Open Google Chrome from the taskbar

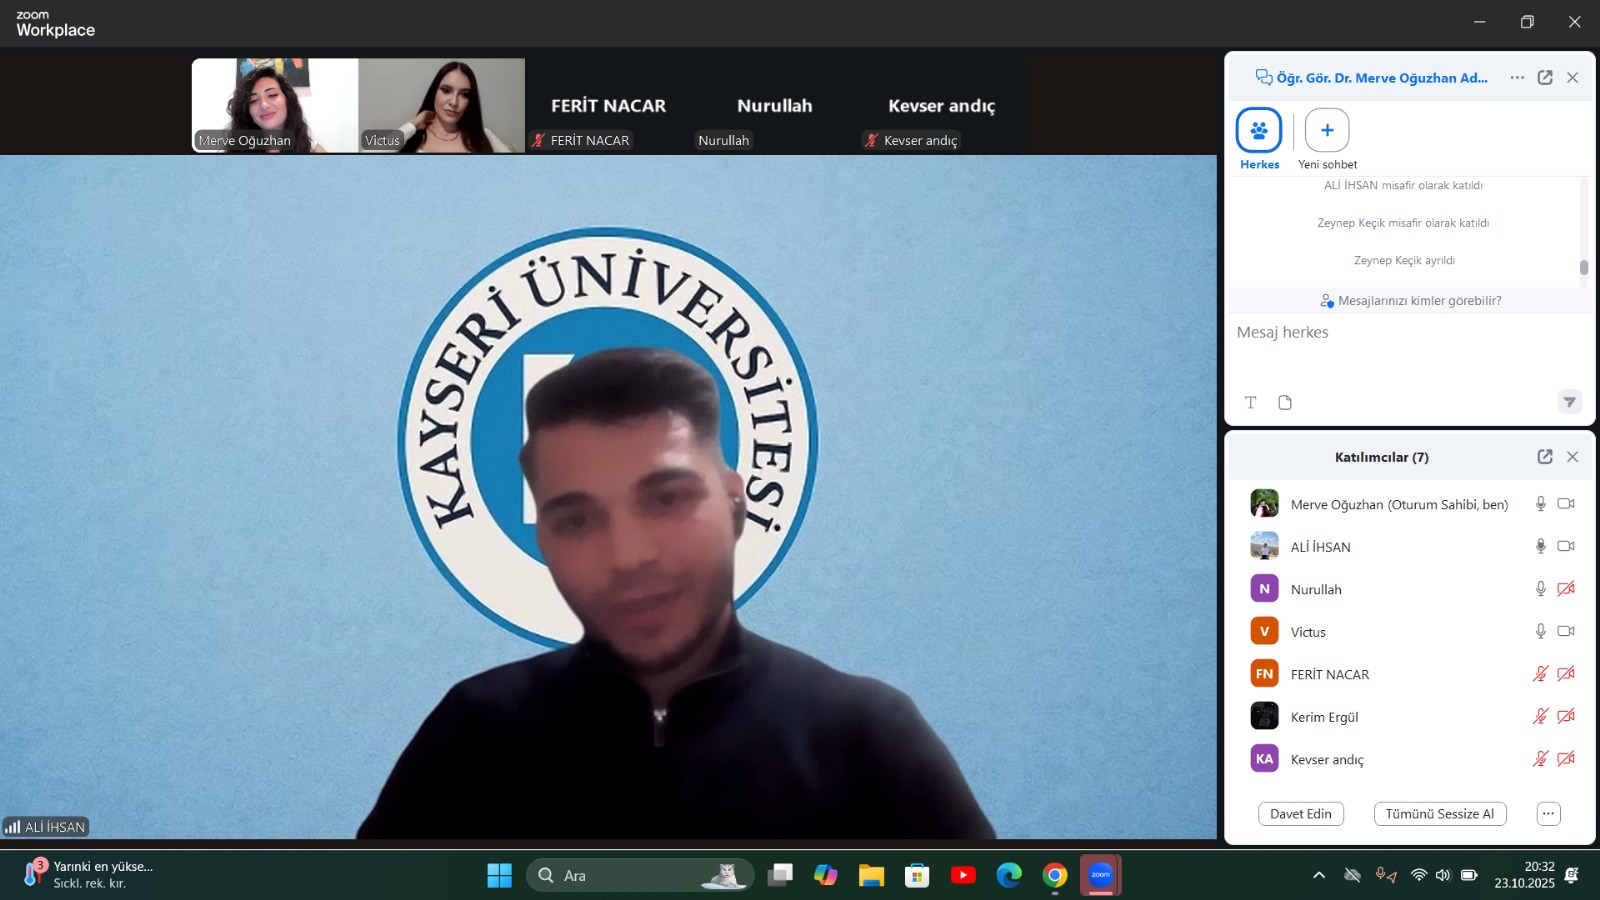pos(1054,876)
